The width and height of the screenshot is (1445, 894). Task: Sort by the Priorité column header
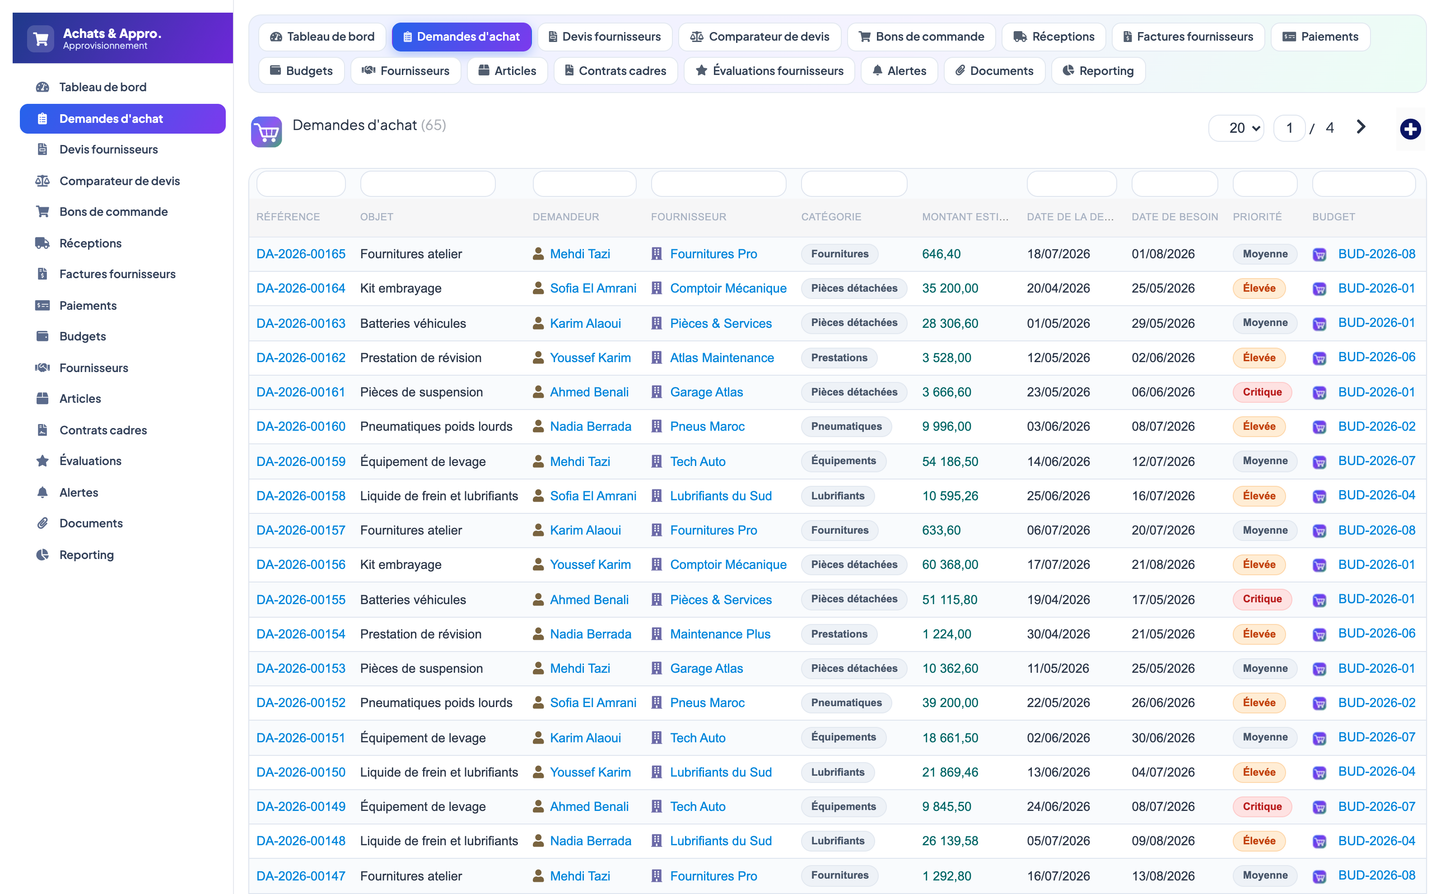tap(1257, 217)
